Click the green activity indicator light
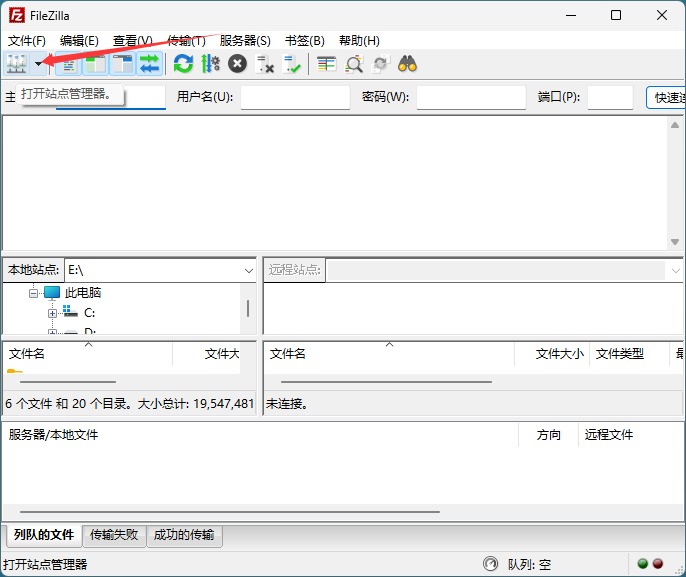 [x=643, y=563]
